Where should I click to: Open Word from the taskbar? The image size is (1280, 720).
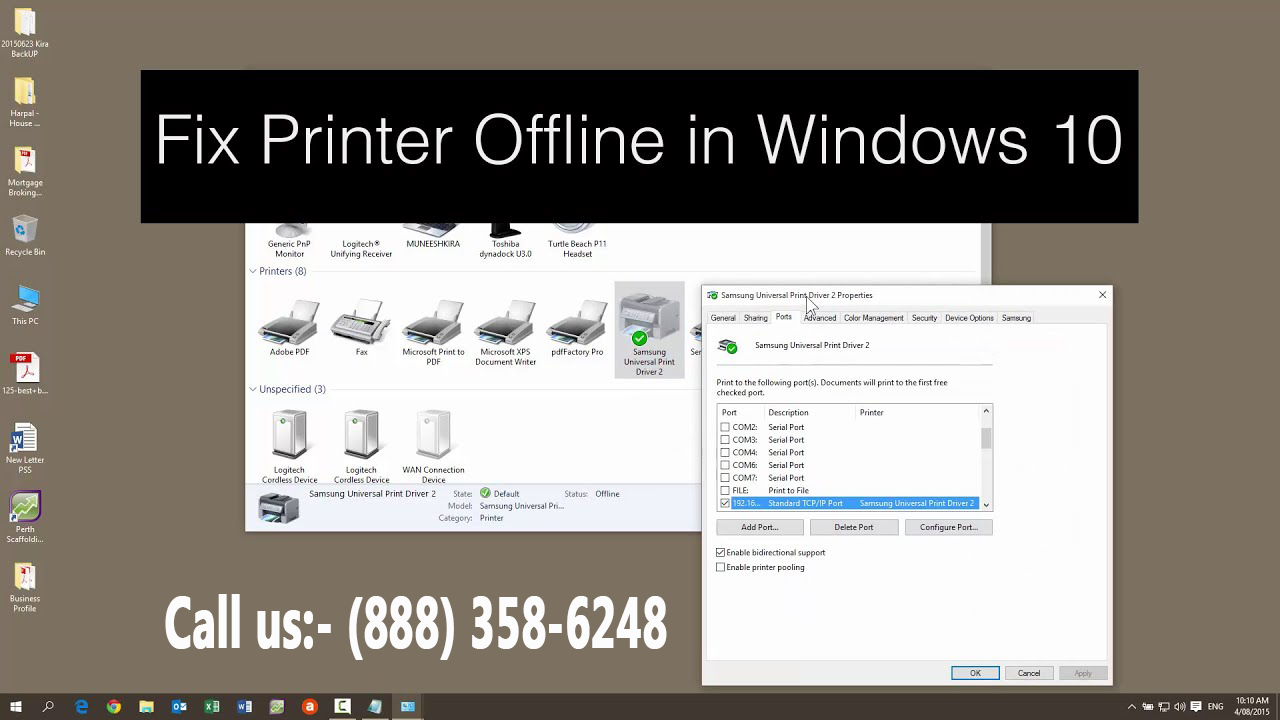245,706
